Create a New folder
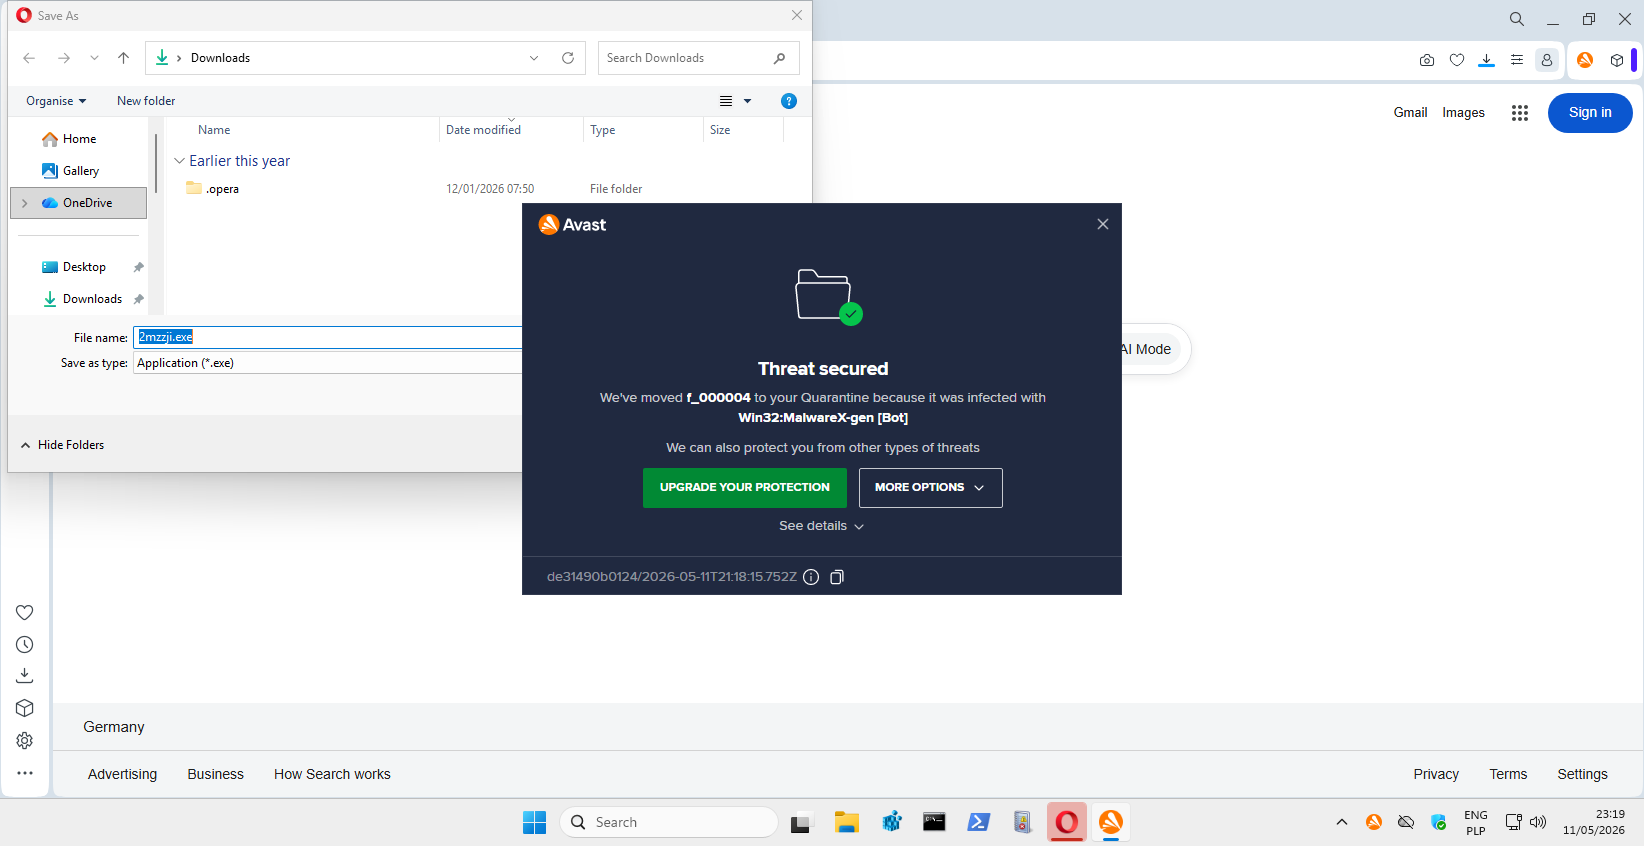This screenshot has width=1644, height=846. (x=146, y=101)
